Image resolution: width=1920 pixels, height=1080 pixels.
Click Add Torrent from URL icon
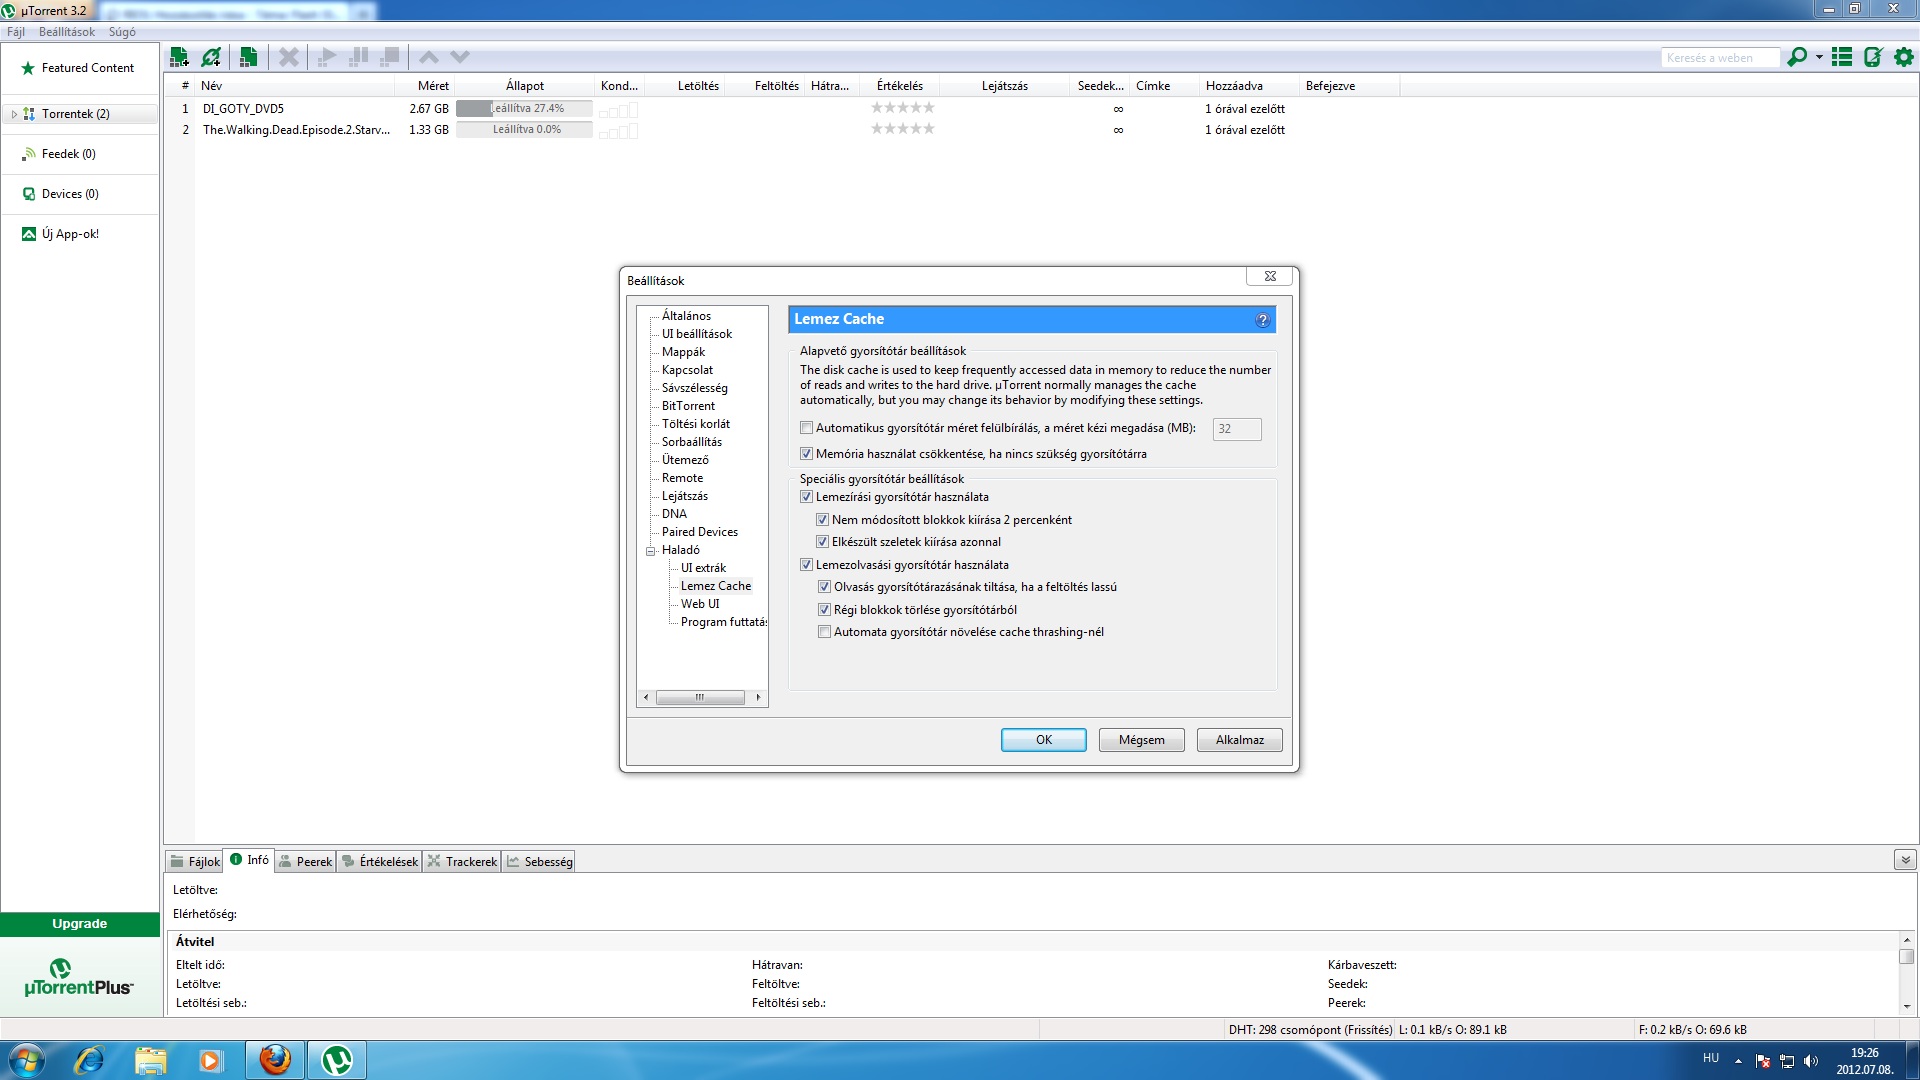click(x=211, y=57)
